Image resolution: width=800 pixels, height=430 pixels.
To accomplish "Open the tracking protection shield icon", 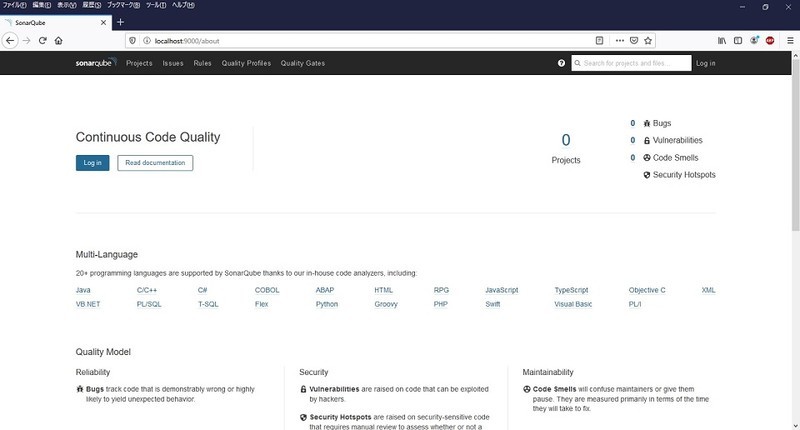I will pyautogui.click(x=132, y=41).
